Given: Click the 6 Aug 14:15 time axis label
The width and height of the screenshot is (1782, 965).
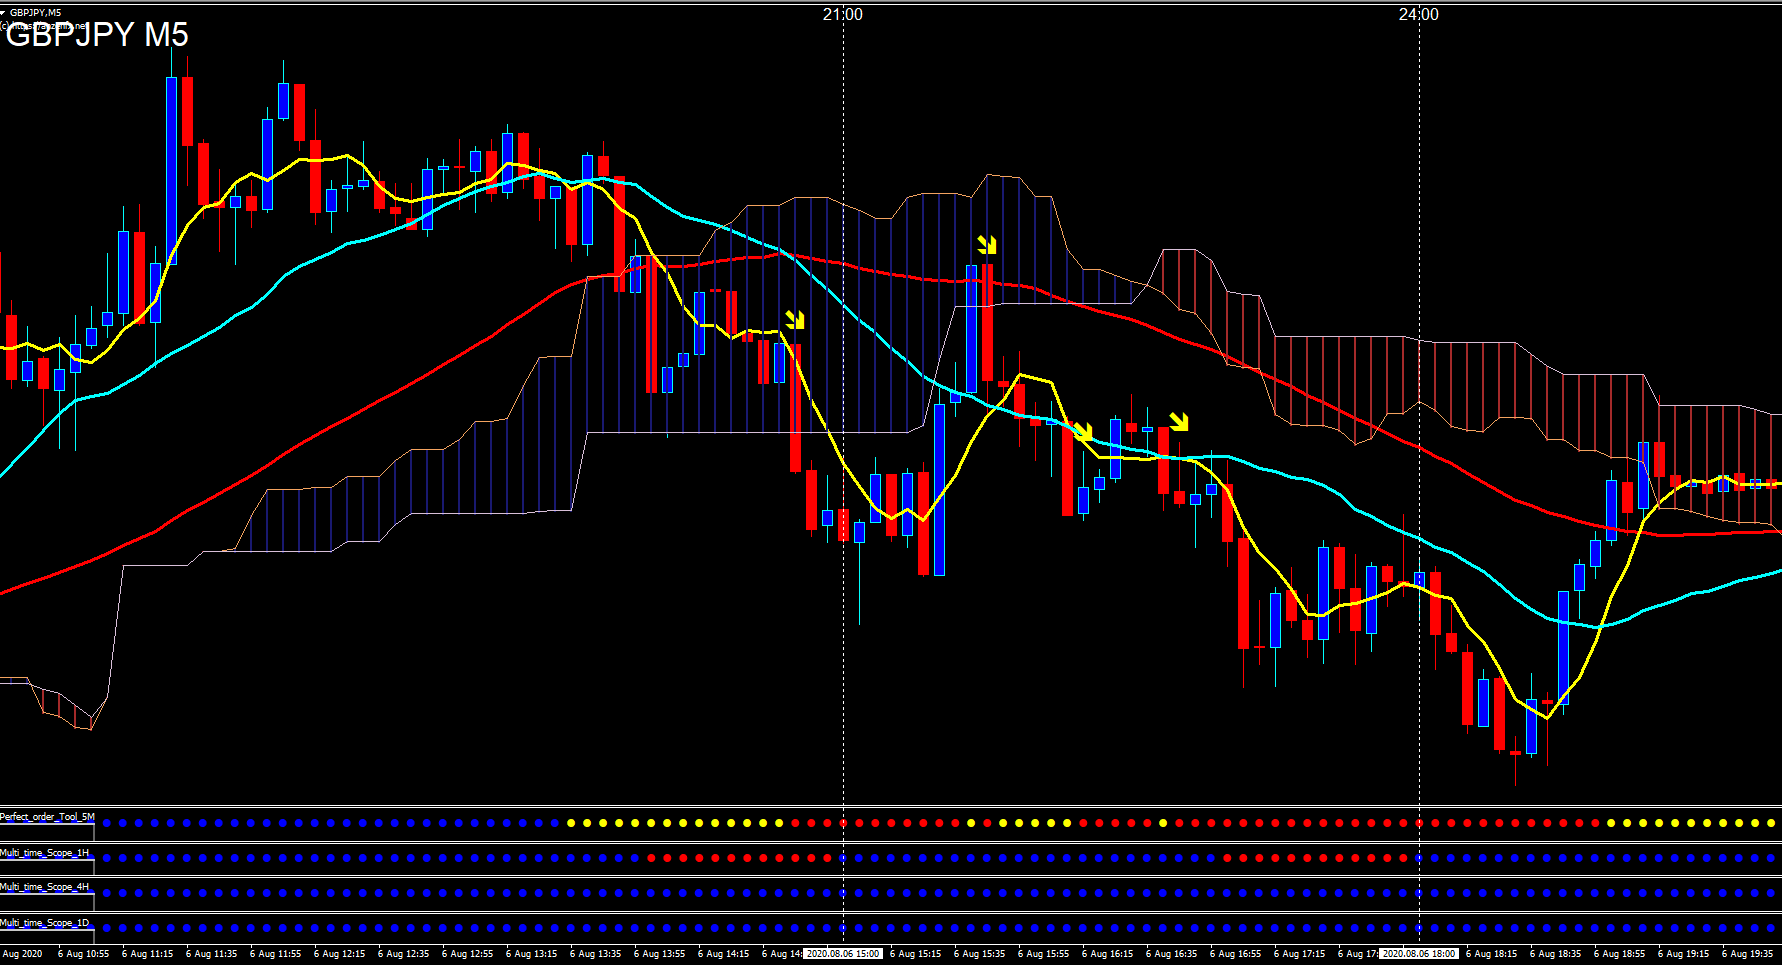Looking at the screenshot, I should [724, 954].
